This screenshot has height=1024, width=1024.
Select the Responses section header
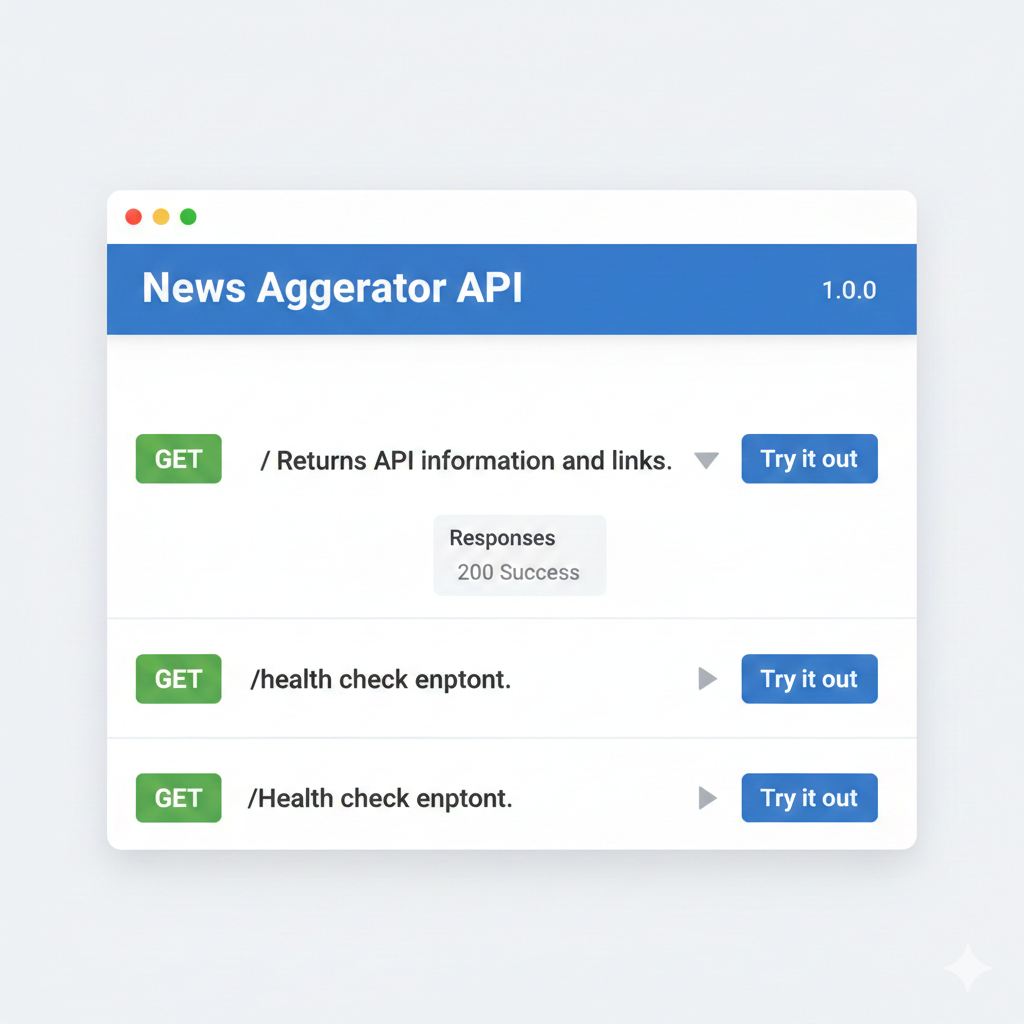[x=502, y=538]
